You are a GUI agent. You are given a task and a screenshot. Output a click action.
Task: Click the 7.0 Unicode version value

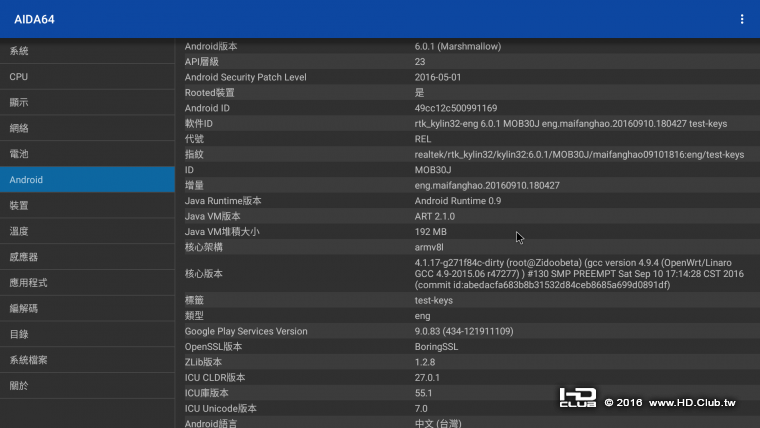[x=421, y=409]
